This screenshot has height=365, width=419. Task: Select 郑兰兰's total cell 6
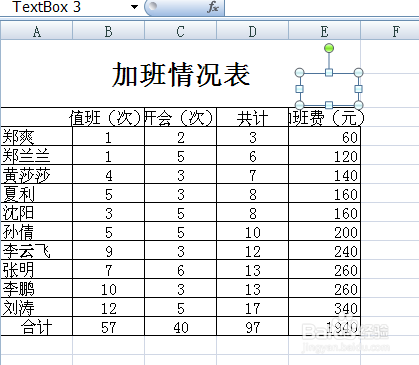pos(252,155)
